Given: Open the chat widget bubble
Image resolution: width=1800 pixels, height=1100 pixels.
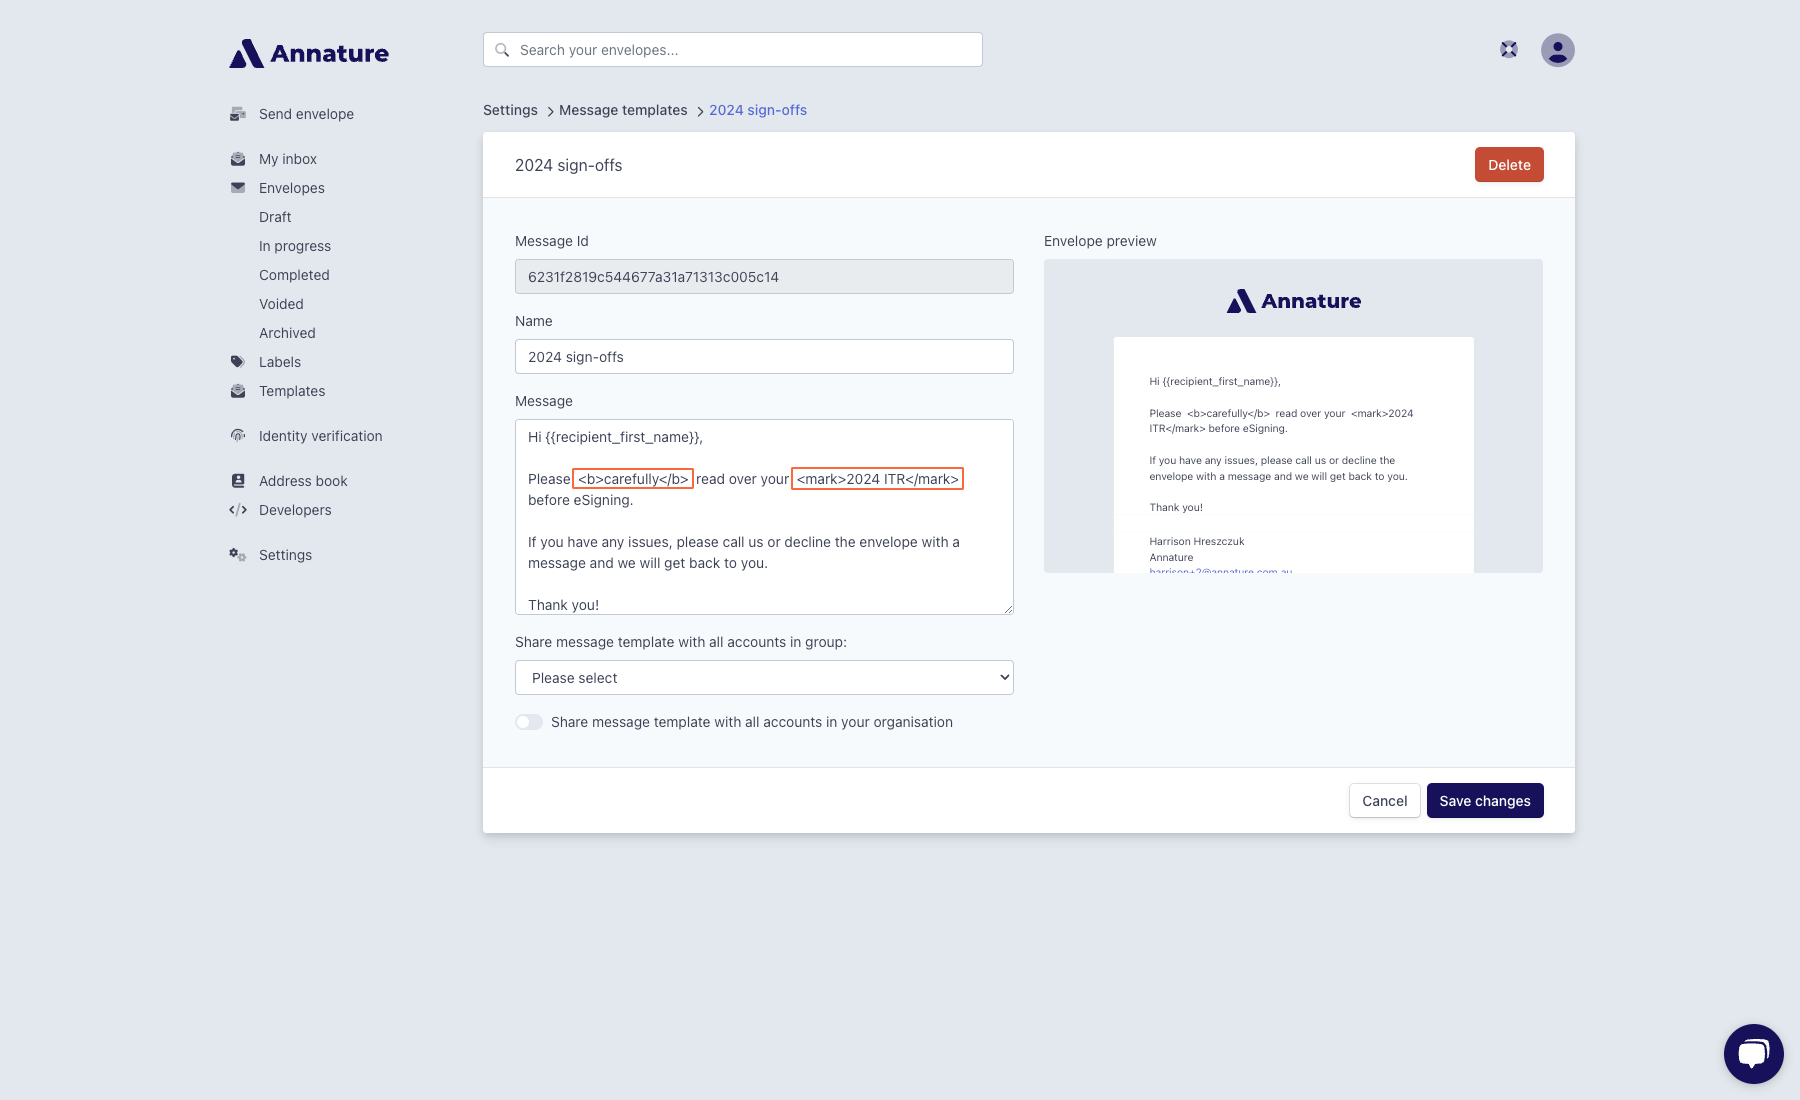Looking at the screenshot, I should tap(1753, 1053).
